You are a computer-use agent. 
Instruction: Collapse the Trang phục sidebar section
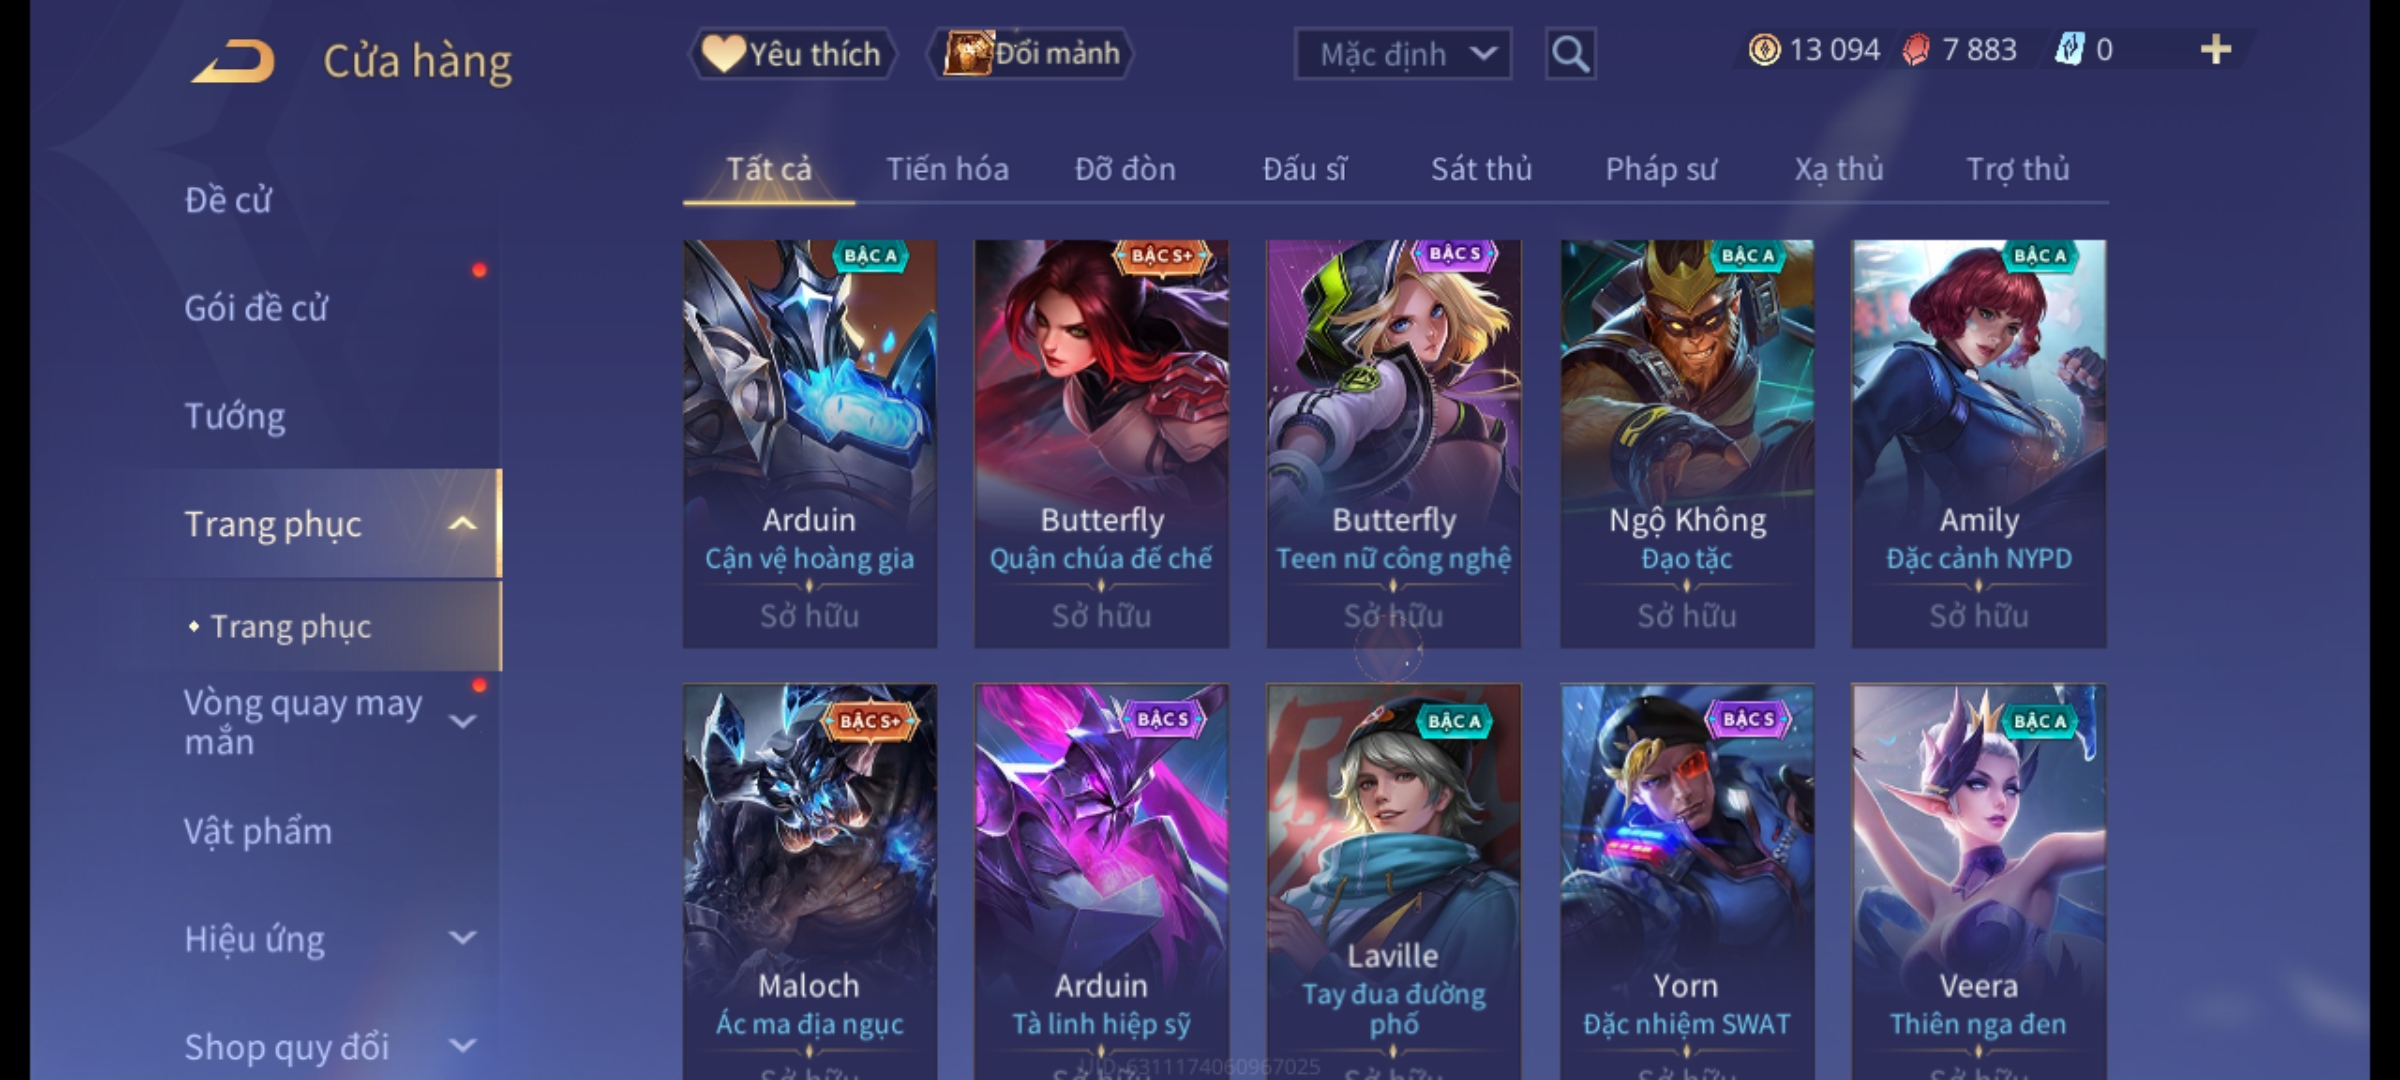point(462,524)
